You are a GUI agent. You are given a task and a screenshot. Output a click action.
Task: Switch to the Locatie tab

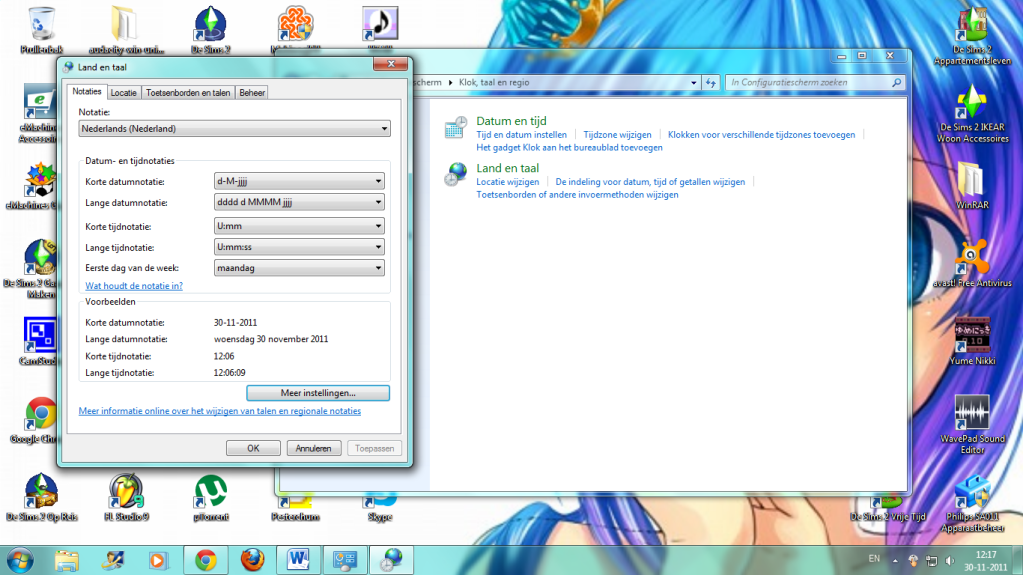tap(124, 92)
